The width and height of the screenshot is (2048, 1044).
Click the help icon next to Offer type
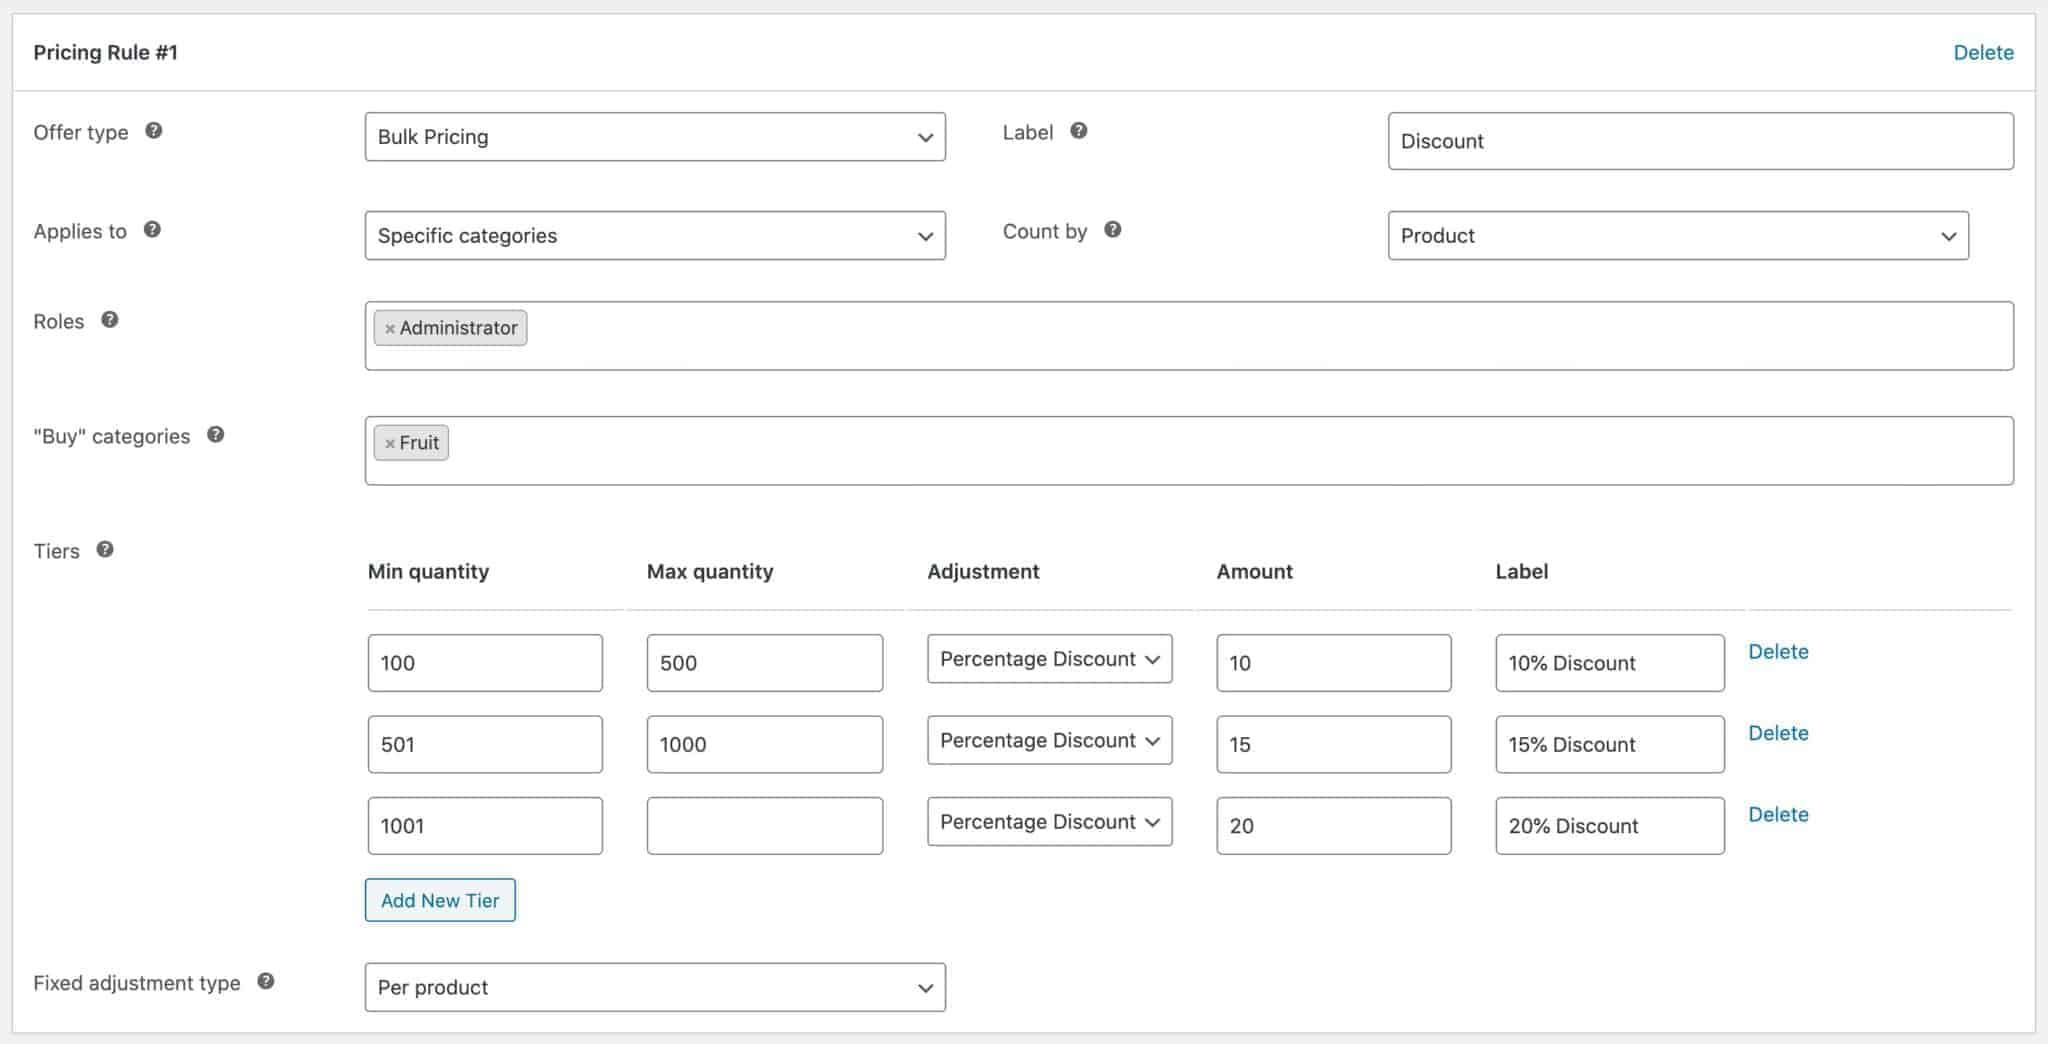[x=153, y=131]
